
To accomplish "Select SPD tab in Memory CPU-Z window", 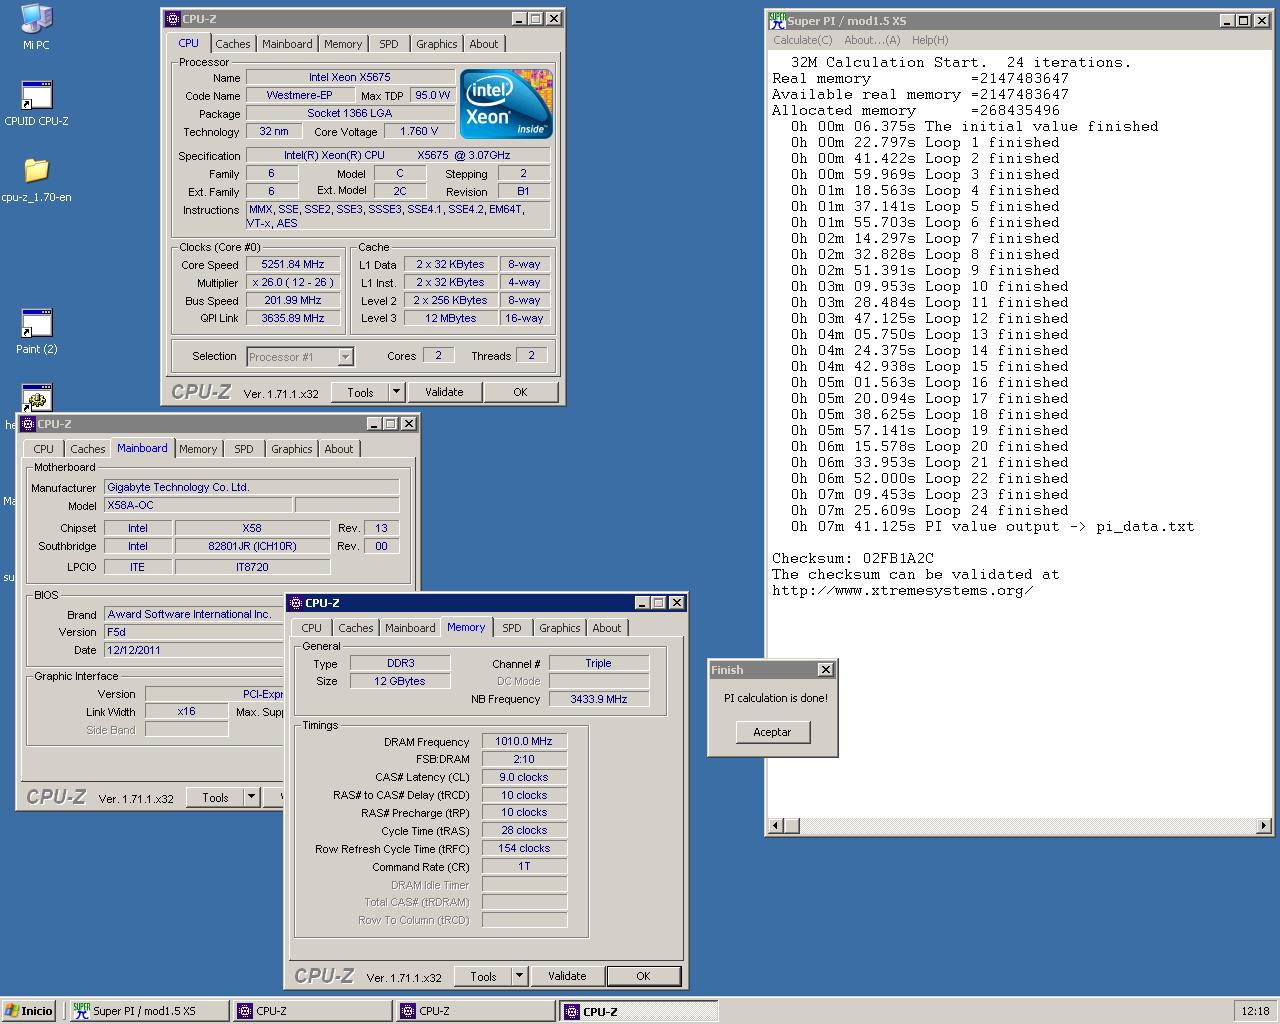I will 512,628.
